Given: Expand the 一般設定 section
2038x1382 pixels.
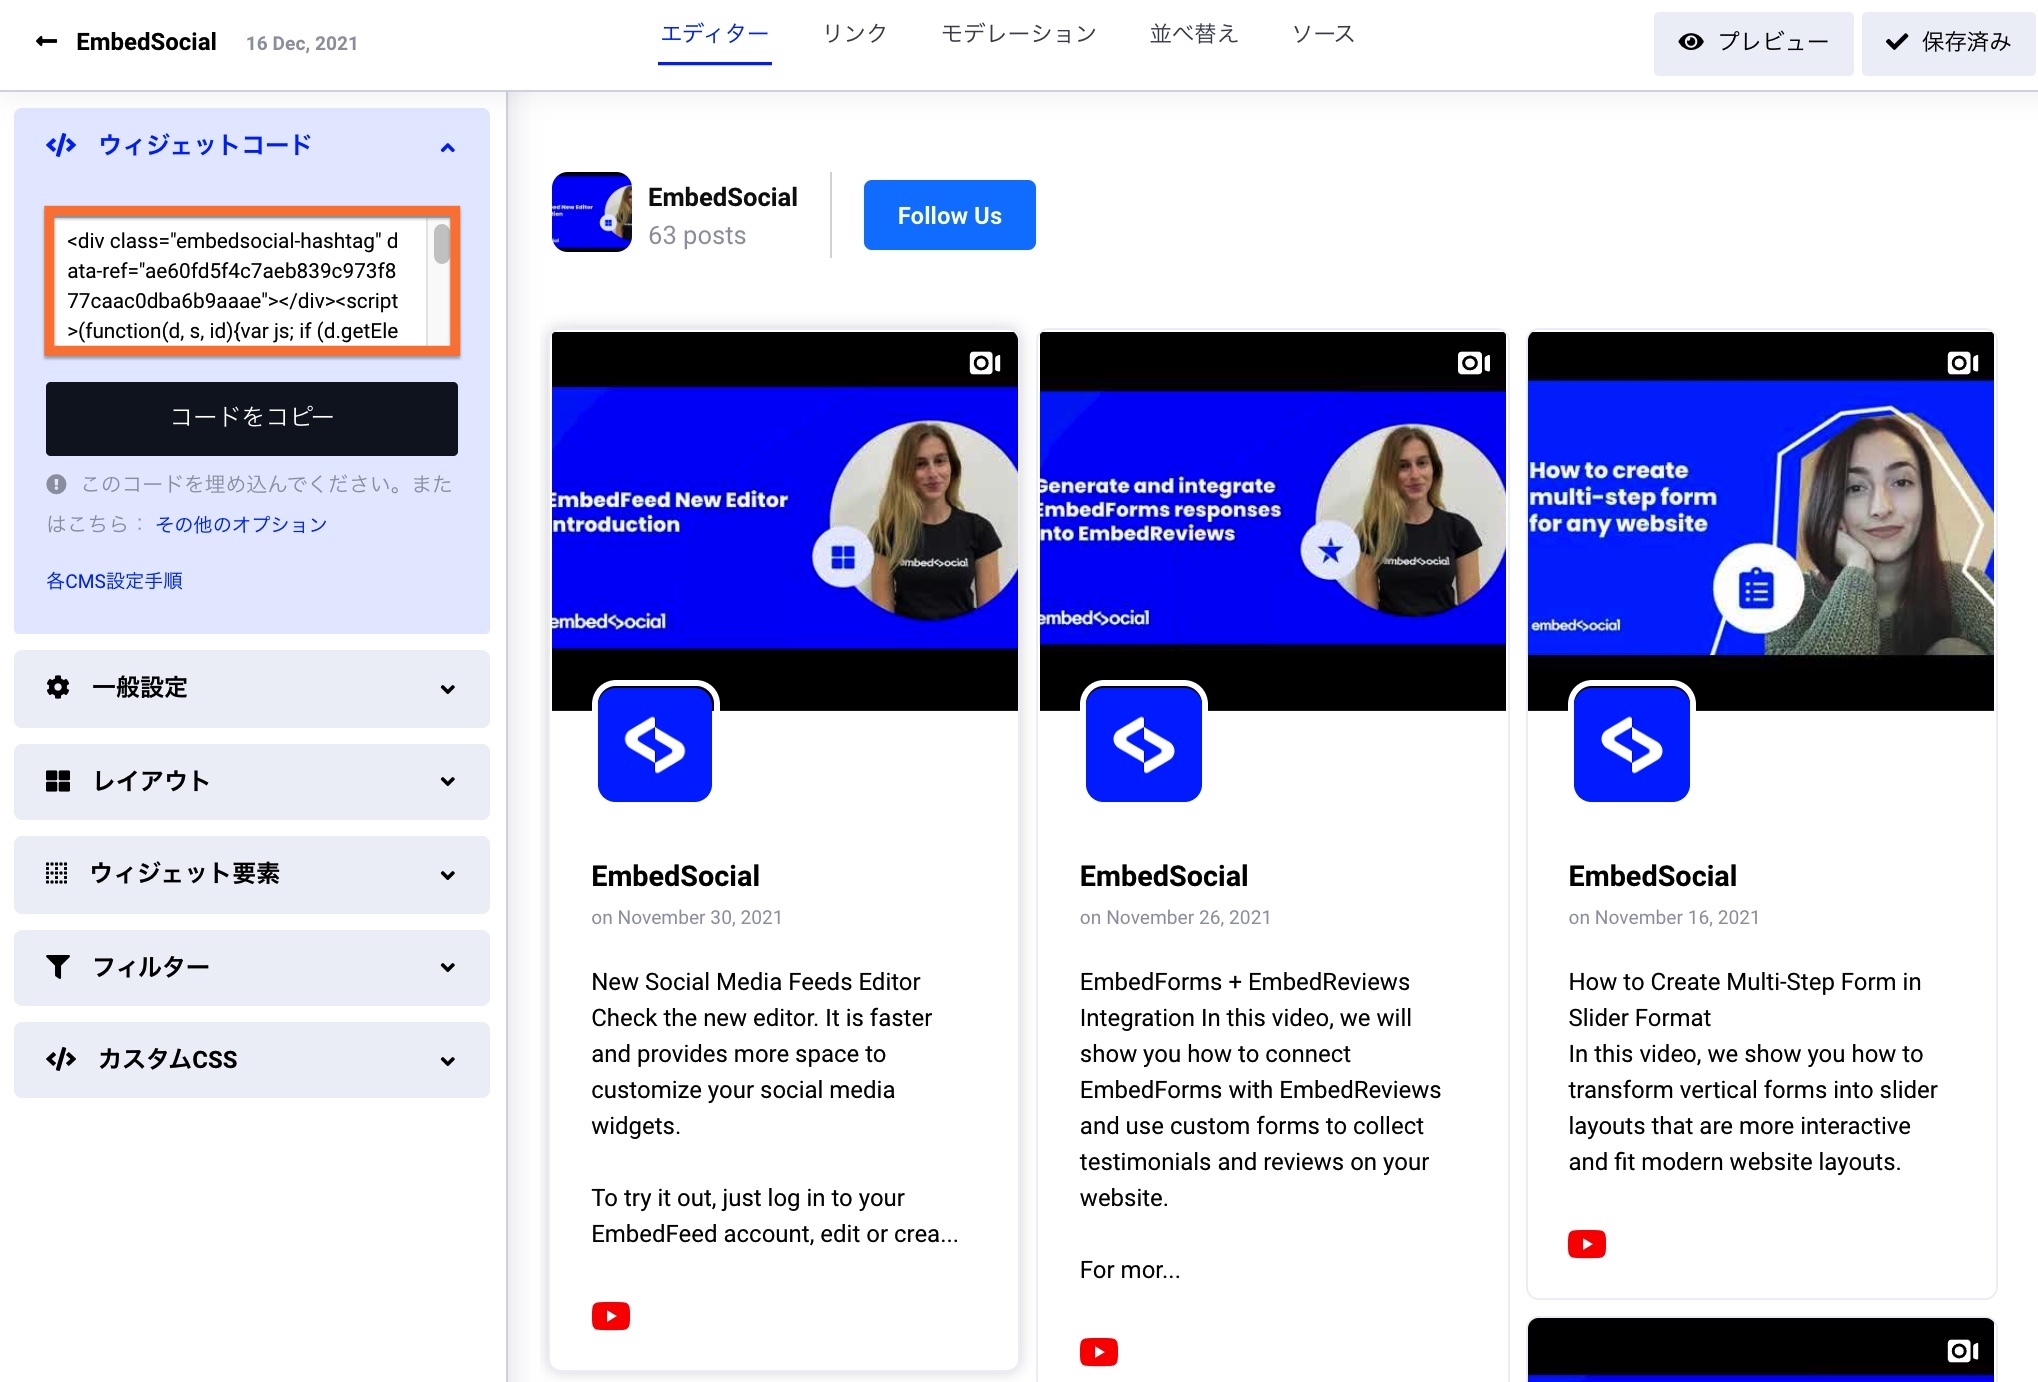Looking at the screenshot, I should pos(252,688).
